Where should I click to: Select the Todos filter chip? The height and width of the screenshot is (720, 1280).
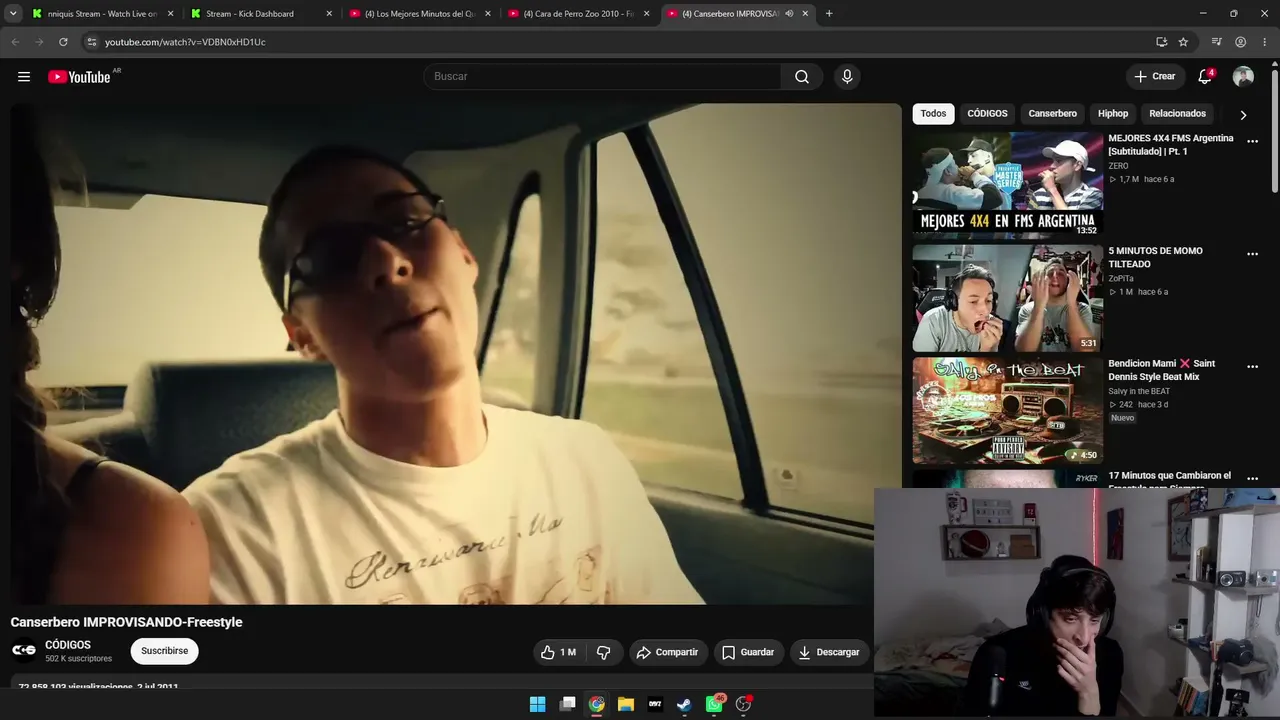tap(933, 114)
